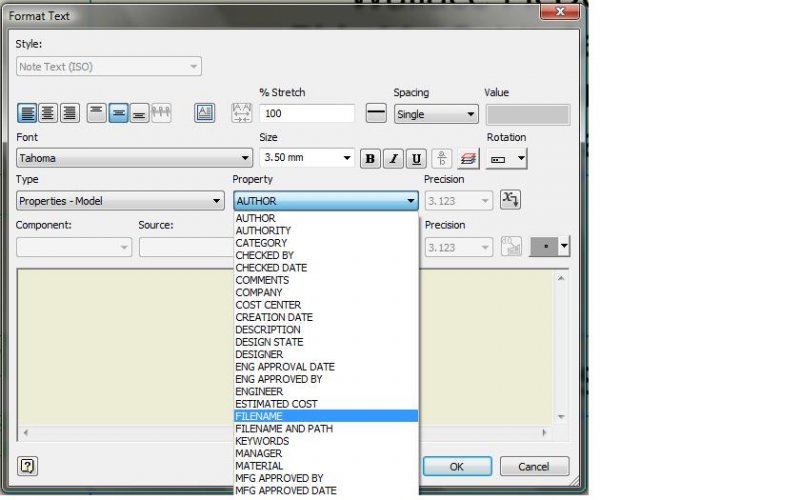Collapse the Property dropdown showing AUTHOR

coord(326,201)
